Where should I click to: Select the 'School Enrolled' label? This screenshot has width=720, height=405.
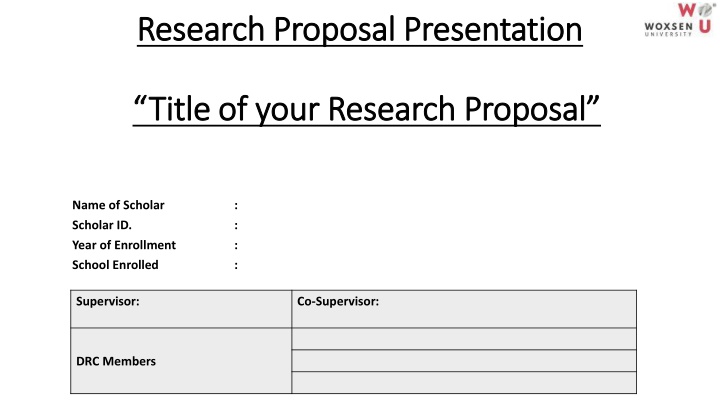(x=115, y=265)
